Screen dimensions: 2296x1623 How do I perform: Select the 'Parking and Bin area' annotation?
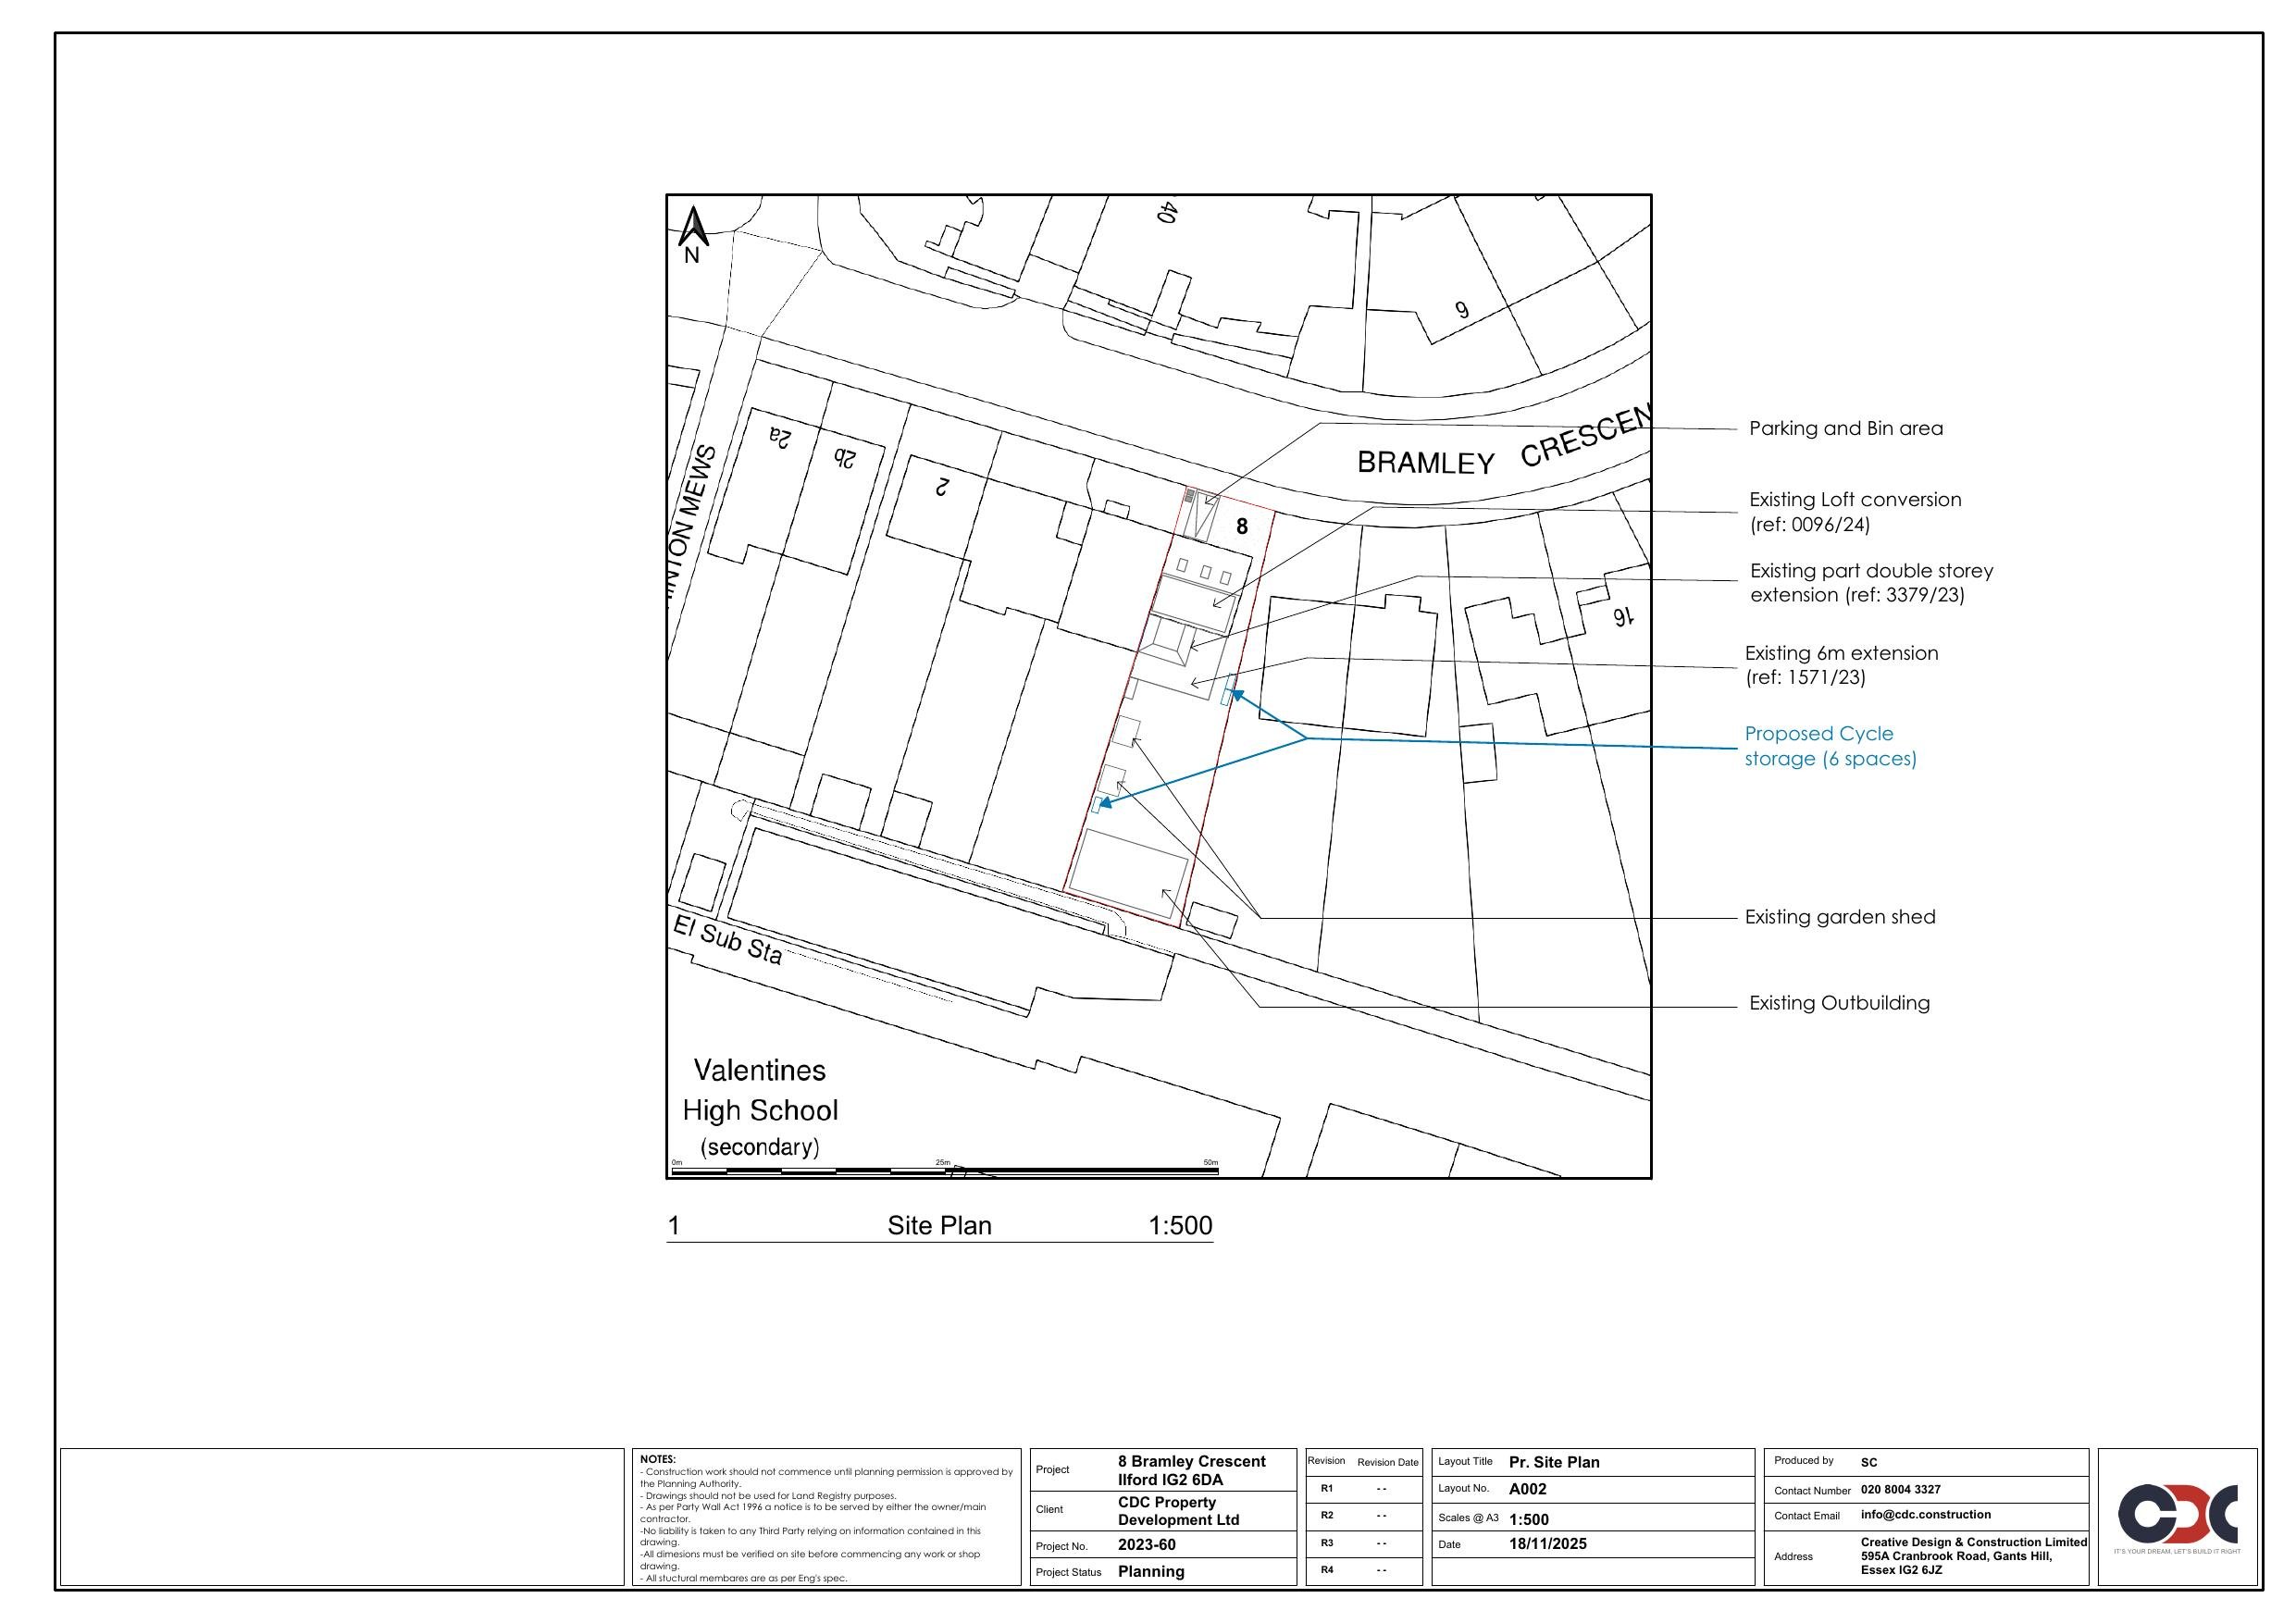tap(1845, 428)
